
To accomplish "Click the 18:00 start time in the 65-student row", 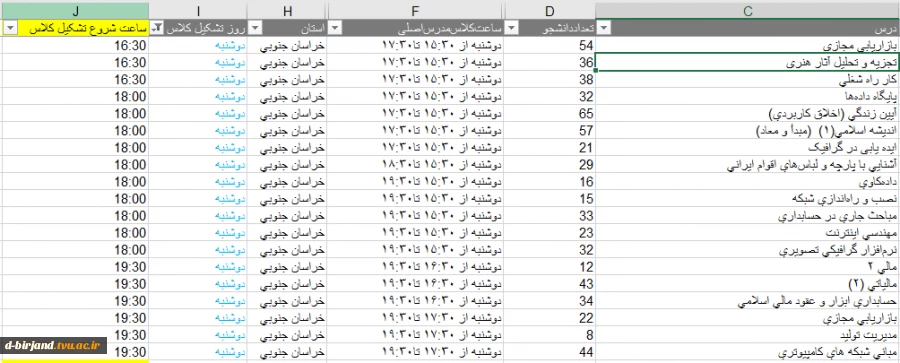I will tap(75, 114).
